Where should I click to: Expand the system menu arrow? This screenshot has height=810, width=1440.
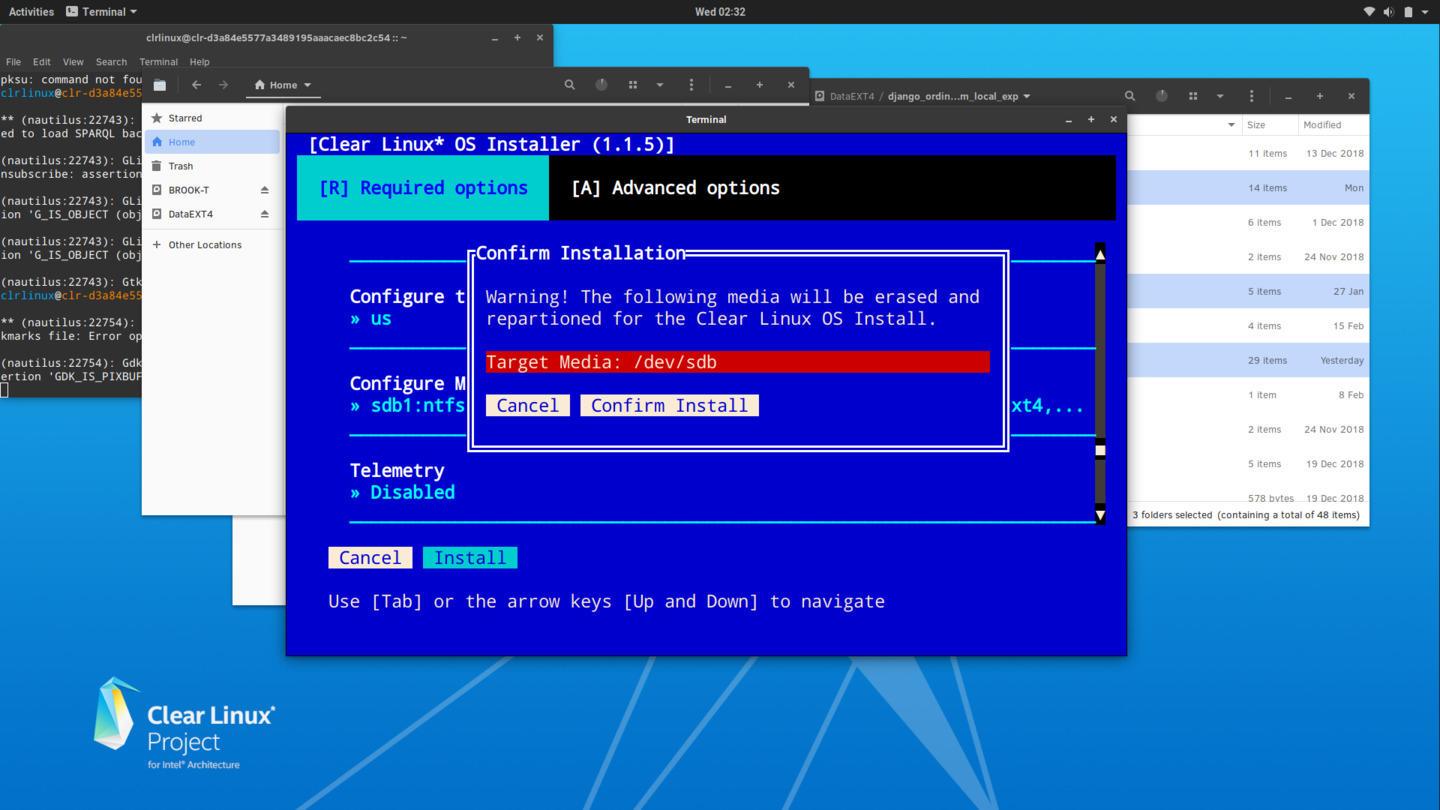1425,12
